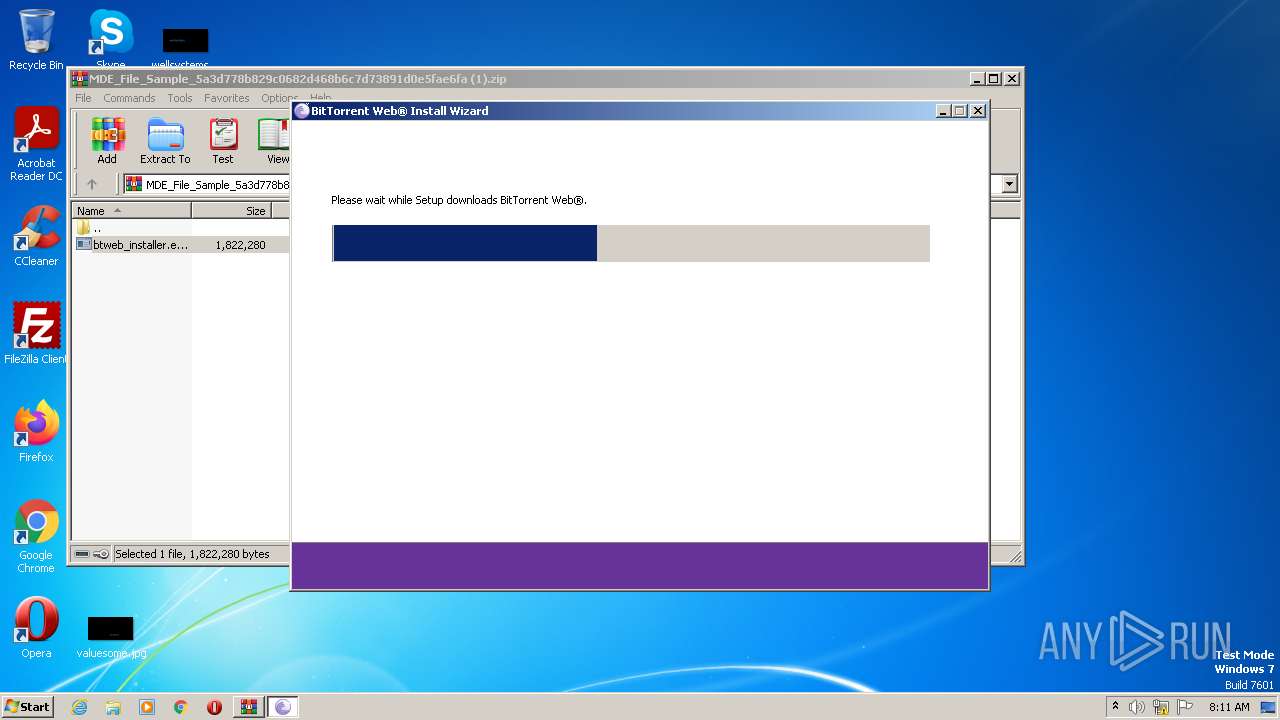Open CCleaner desktop shortcut
Viewport: 1280px width, 720px height.
(36, 236)
